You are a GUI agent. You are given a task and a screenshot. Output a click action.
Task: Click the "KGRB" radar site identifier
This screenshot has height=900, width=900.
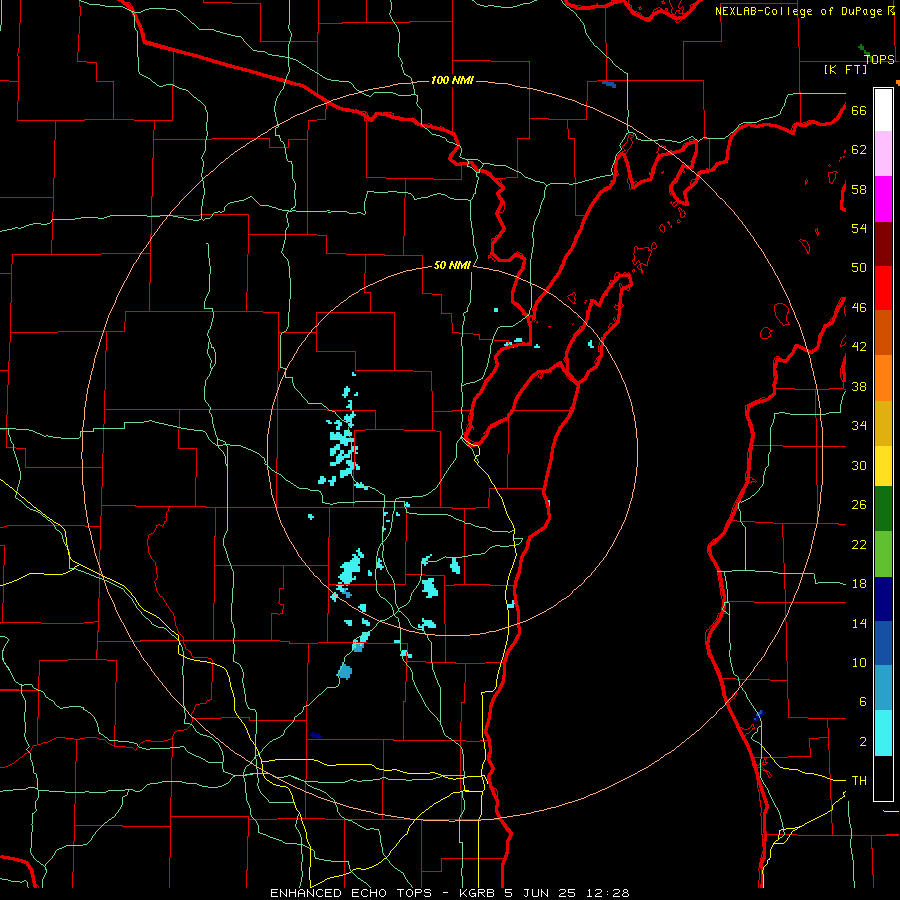tap(478, 893)
